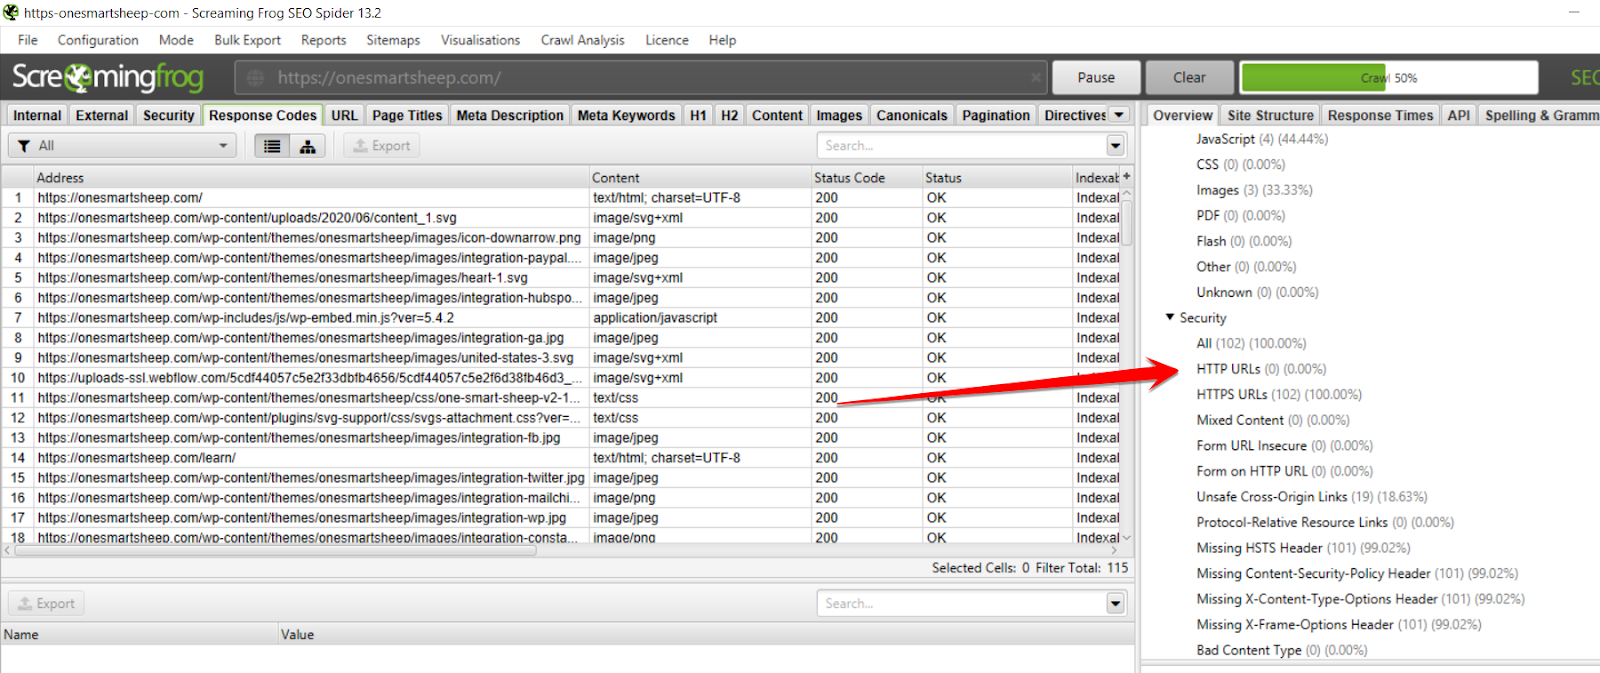The height and width of the screenshot is (673, 1600).
Task: Open the Reports menu
Action: point(323,40)
